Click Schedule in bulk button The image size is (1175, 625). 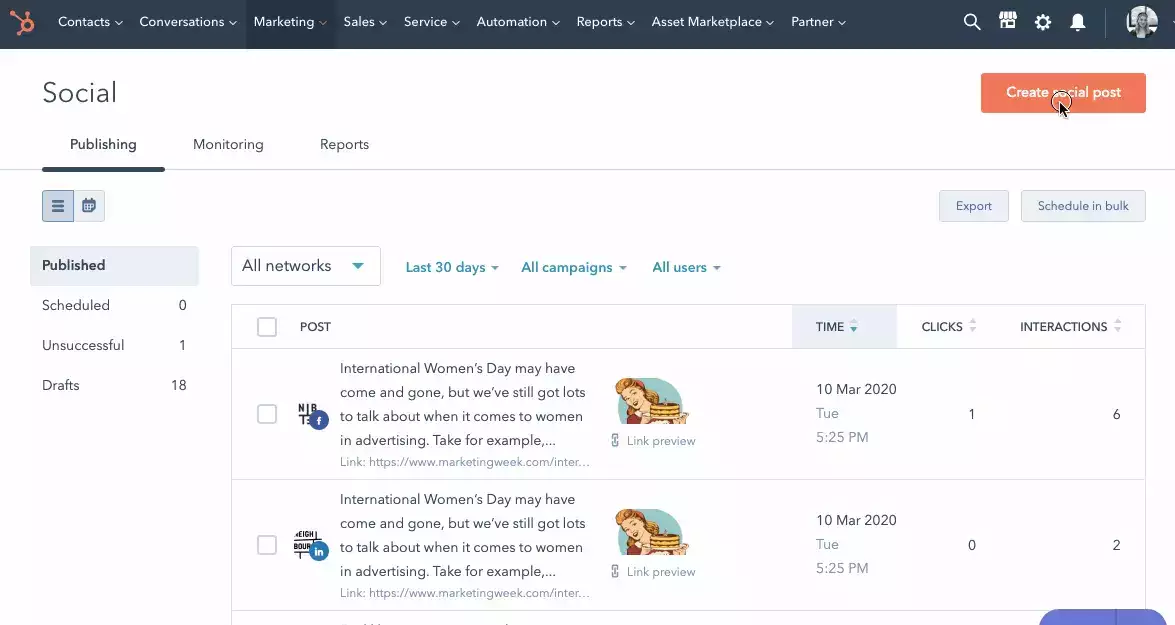coord(1083,206)
